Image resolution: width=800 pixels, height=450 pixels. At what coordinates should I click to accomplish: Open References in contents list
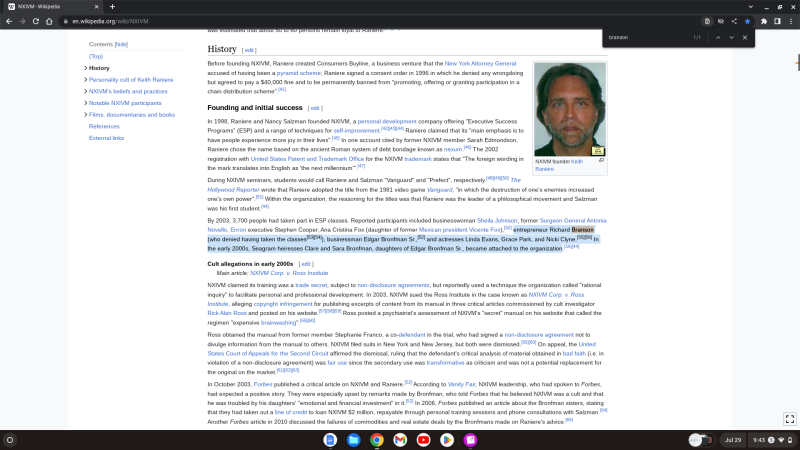pos(104,127)
